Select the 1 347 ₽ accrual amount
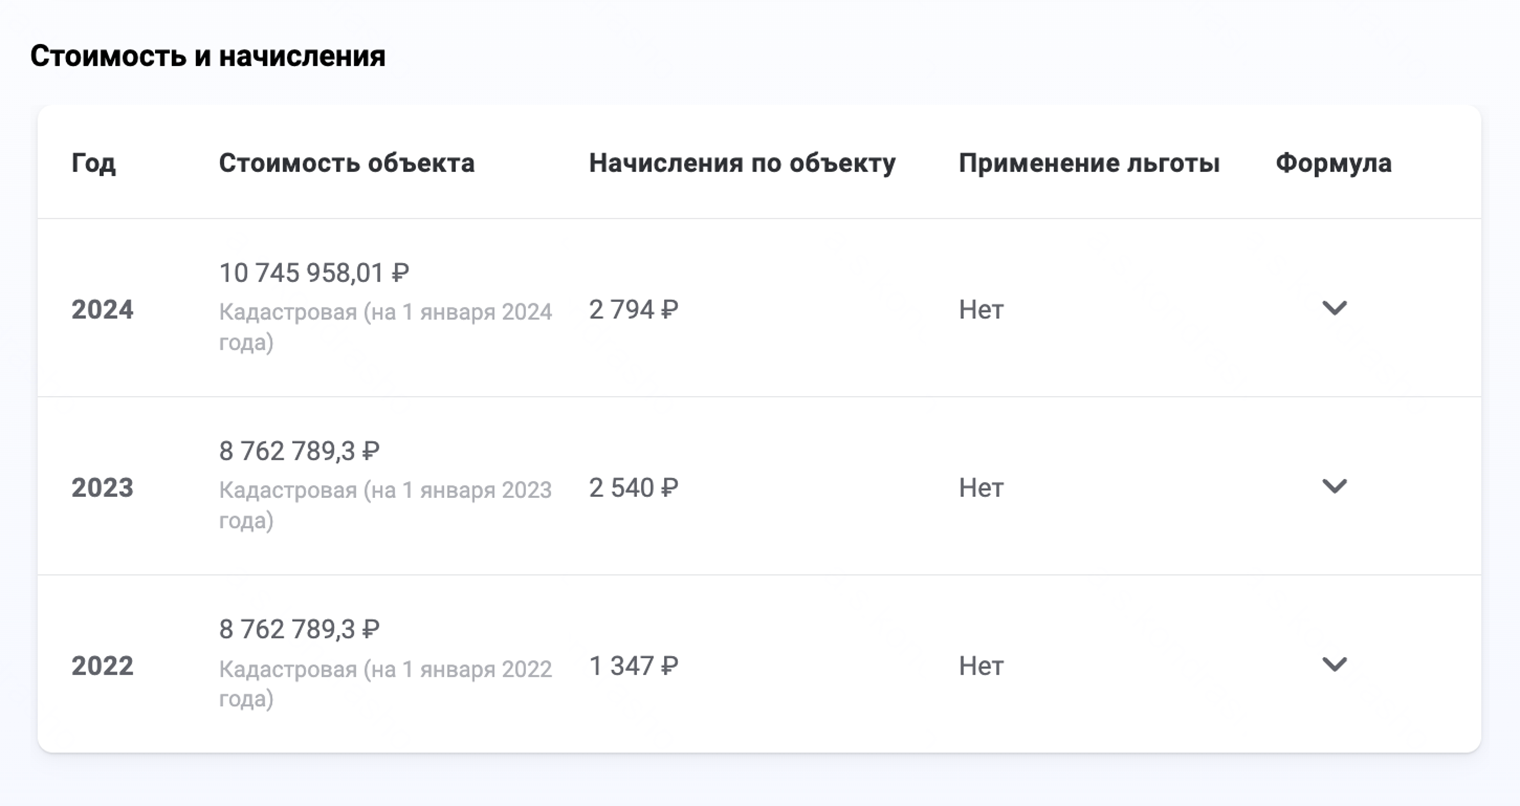Viewport: 1520px width, 806px height. coord(631,664)
